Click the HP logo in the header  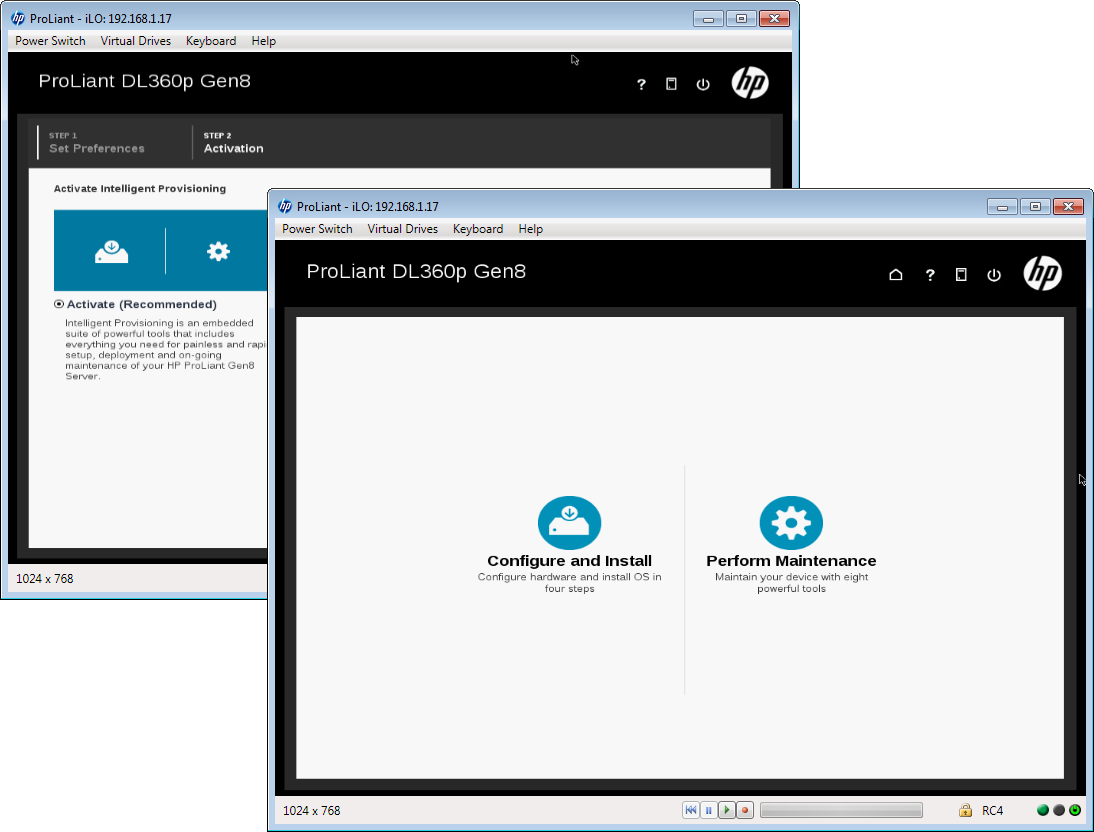click(1043, 273)
